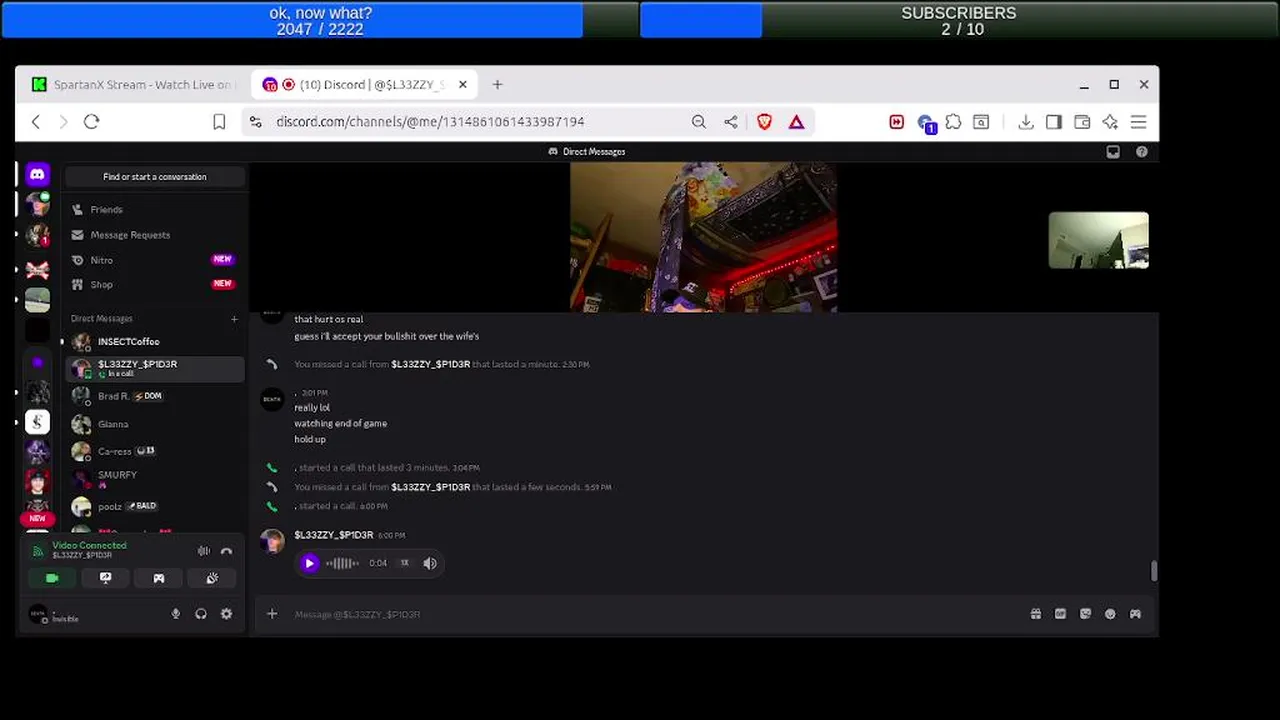1280x720 pixels.
Task: Reload the page
Action: 91,122
